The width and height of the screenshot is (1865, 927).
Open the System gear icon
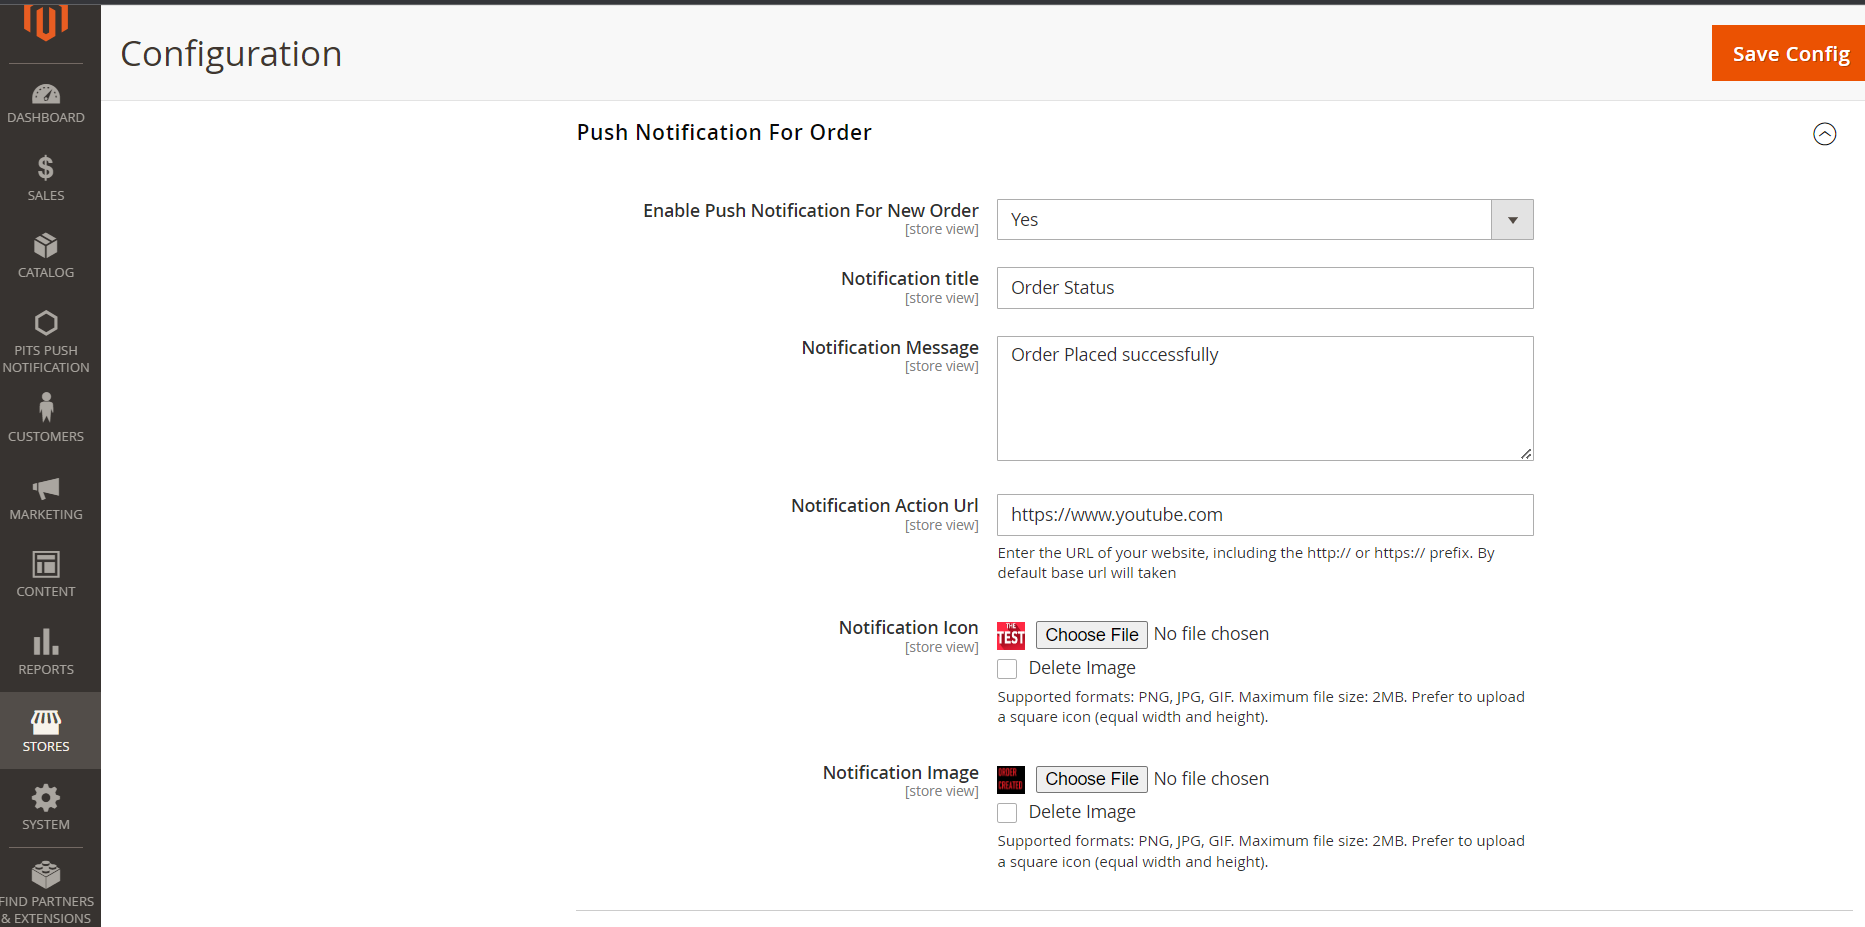[46, 798]
